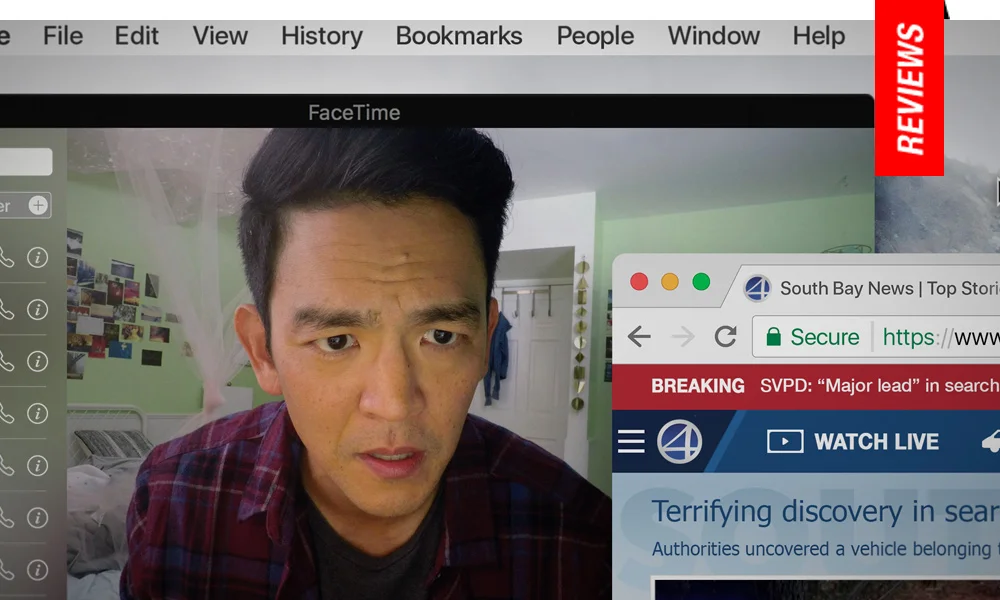Select the Channel 4 station logo

pos(681,441)
